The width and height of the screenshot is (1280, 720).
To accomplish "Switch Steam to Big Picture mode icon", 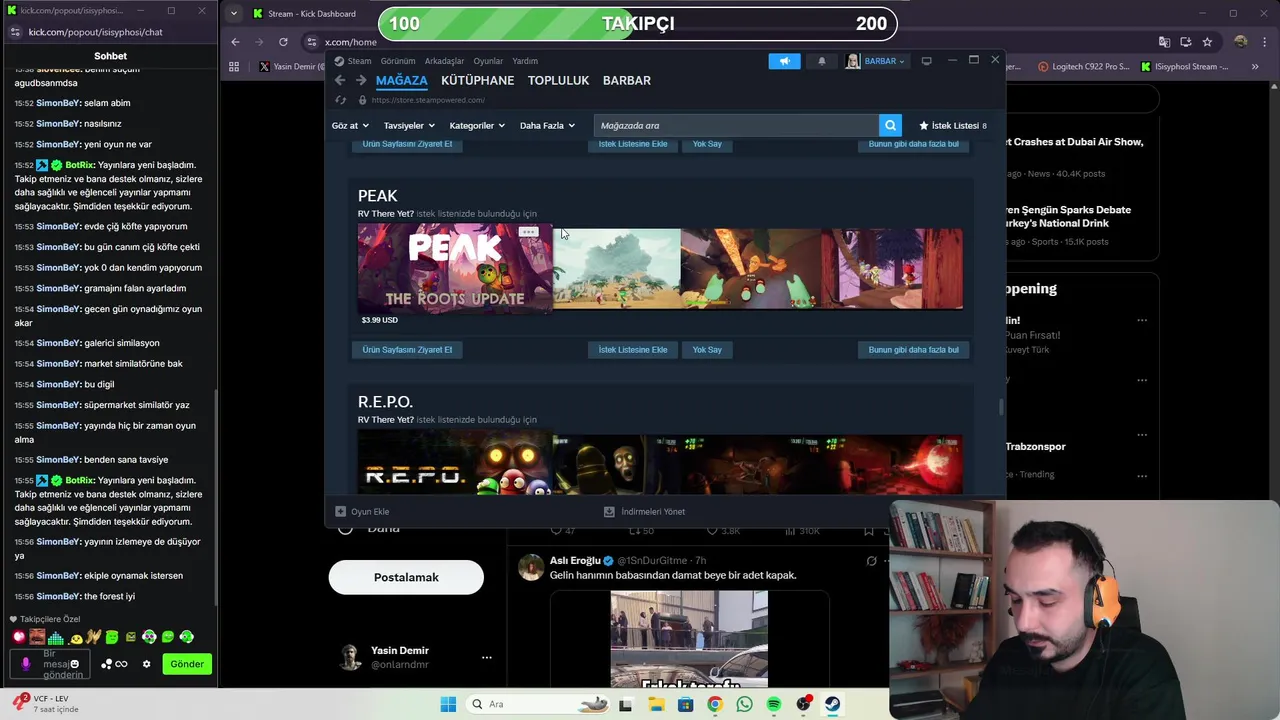I will click(926, 61).
